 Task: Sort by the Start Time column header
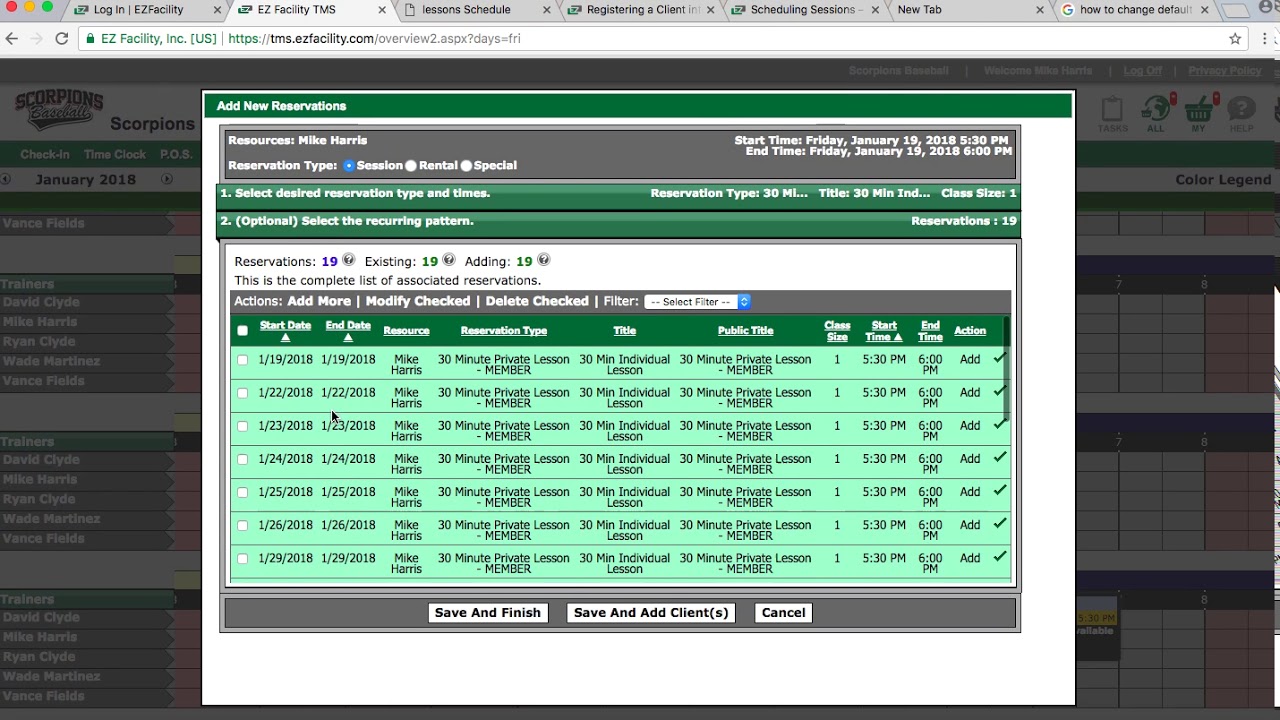pos(883,331)
